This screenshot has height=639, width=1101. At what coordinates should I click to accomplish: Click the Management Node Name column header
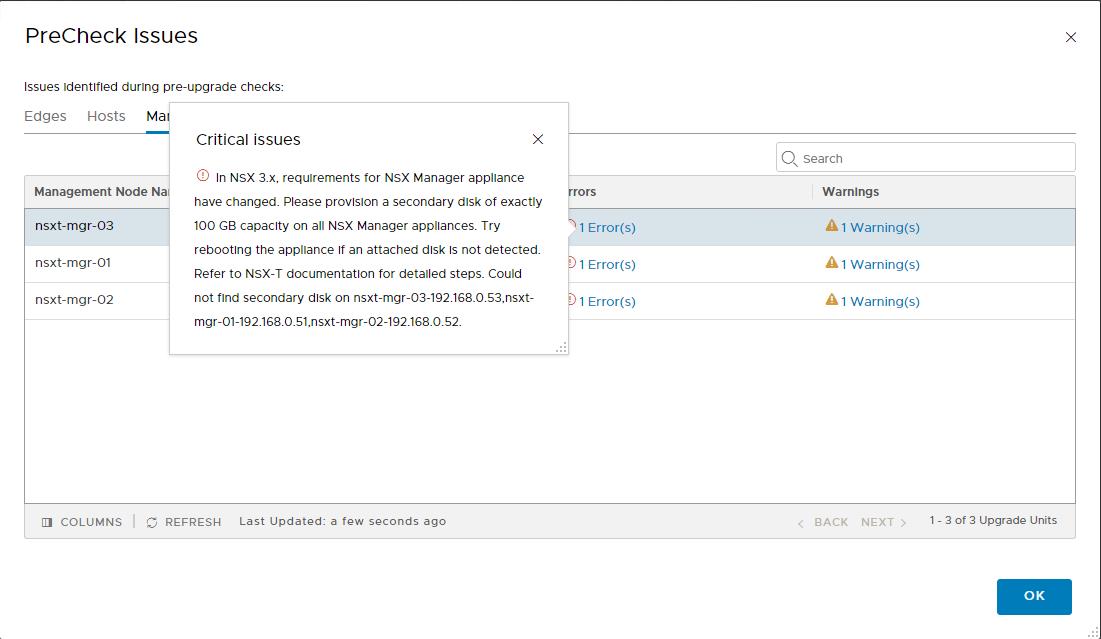pos(101,192)
